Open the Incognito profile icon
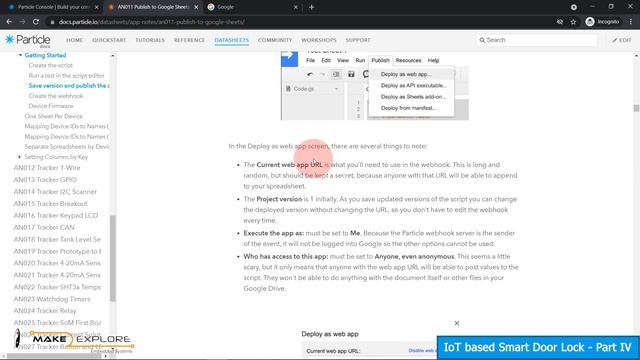This screenshot has width=640, height=360. coord(590,22)
